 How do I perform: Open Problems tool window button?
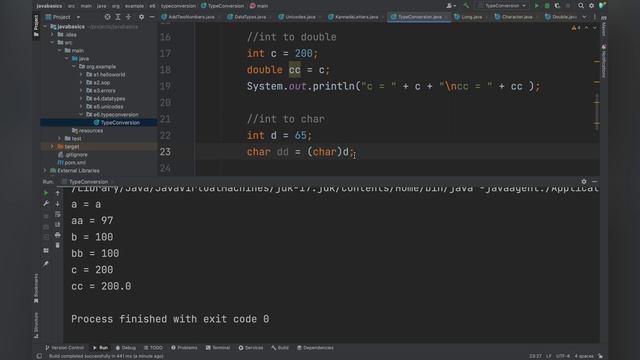[x=184, y=348]
